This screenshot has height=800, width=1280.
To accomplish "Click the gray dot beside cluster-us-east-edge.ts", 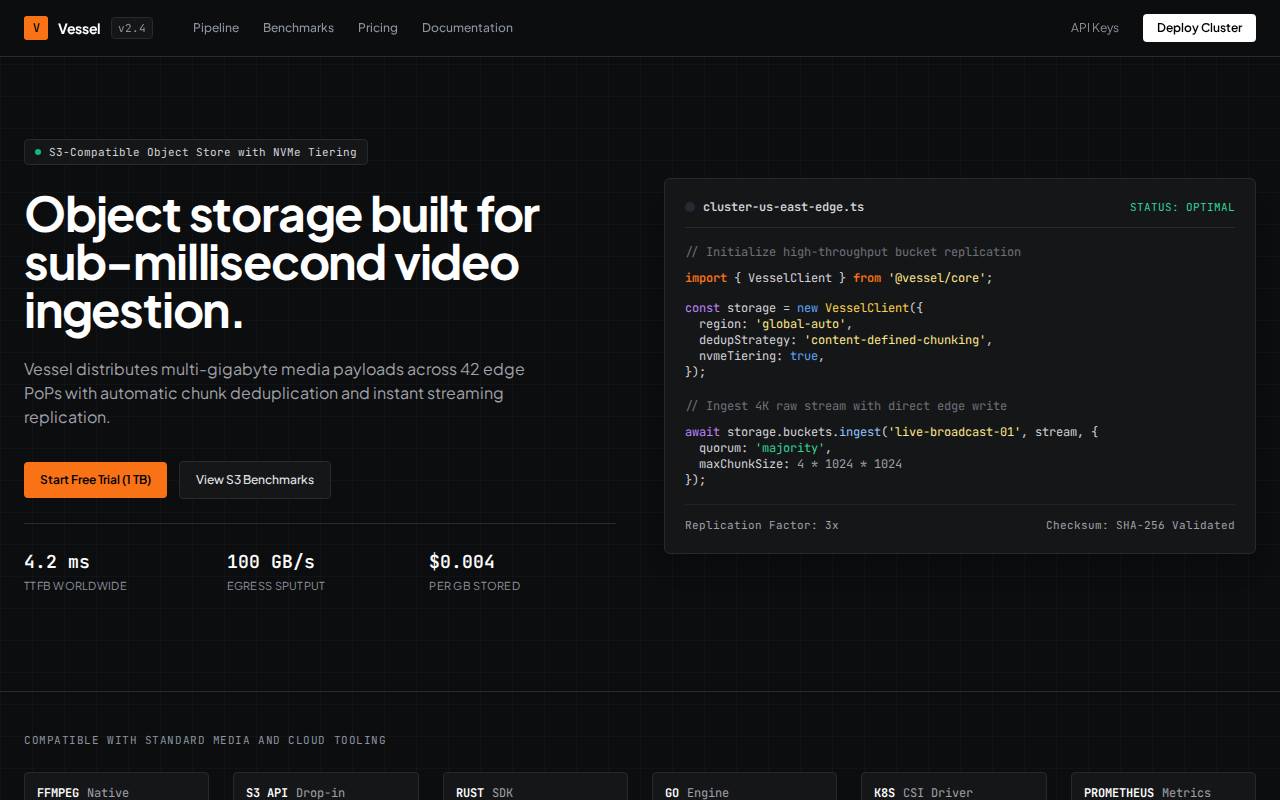I will pyautogui.click(x=690, y=207).
